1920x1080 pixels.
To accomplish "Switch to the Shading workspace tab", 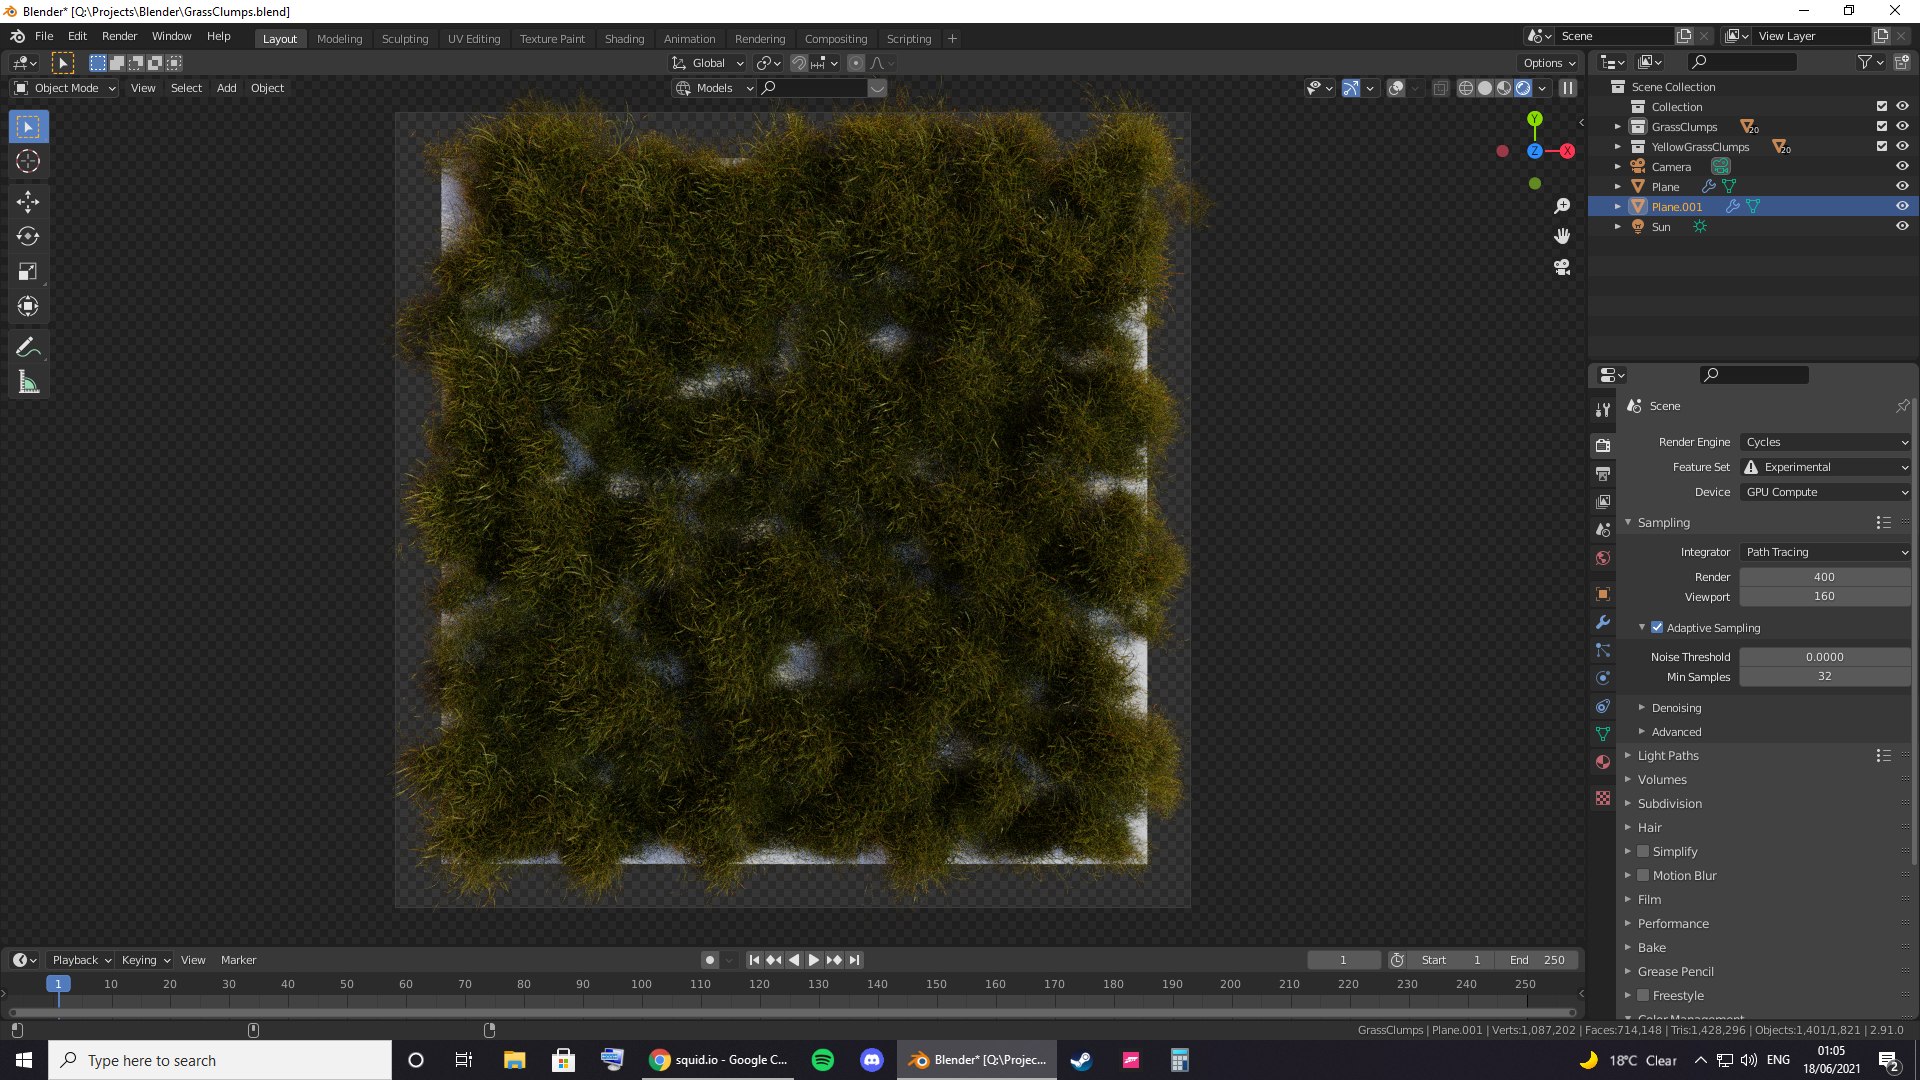I will (x=624, y=39).
